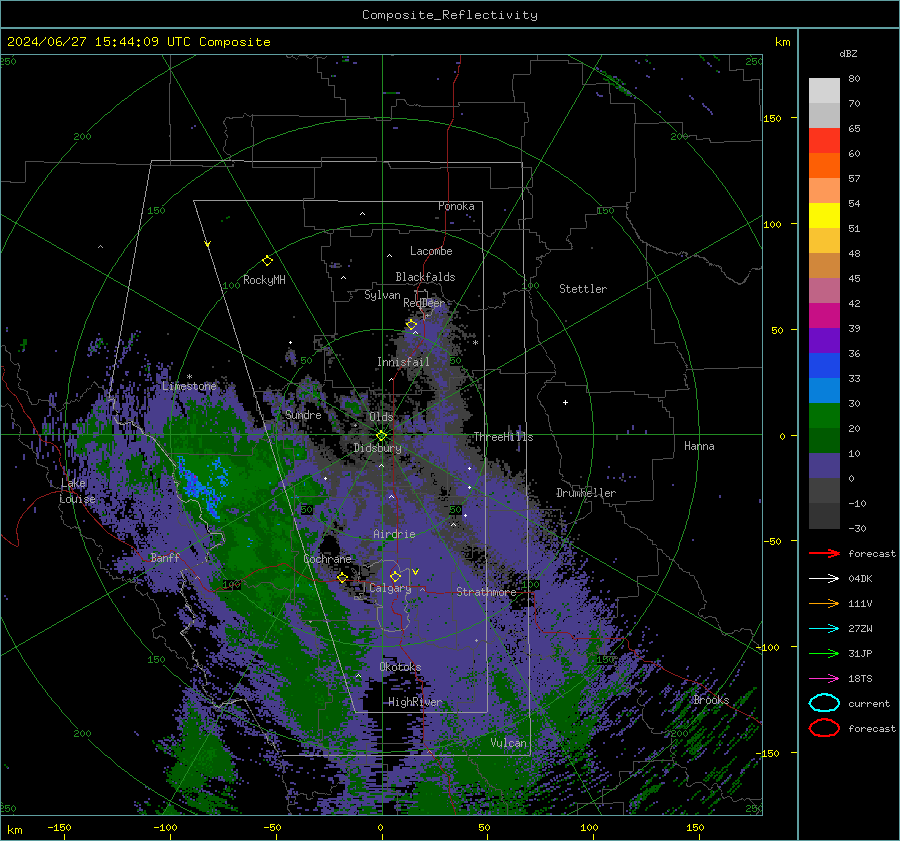900x841 pixels.
Task: Select the 54 dBZ yellow color swatch
Action: click(x=824, y=215)
